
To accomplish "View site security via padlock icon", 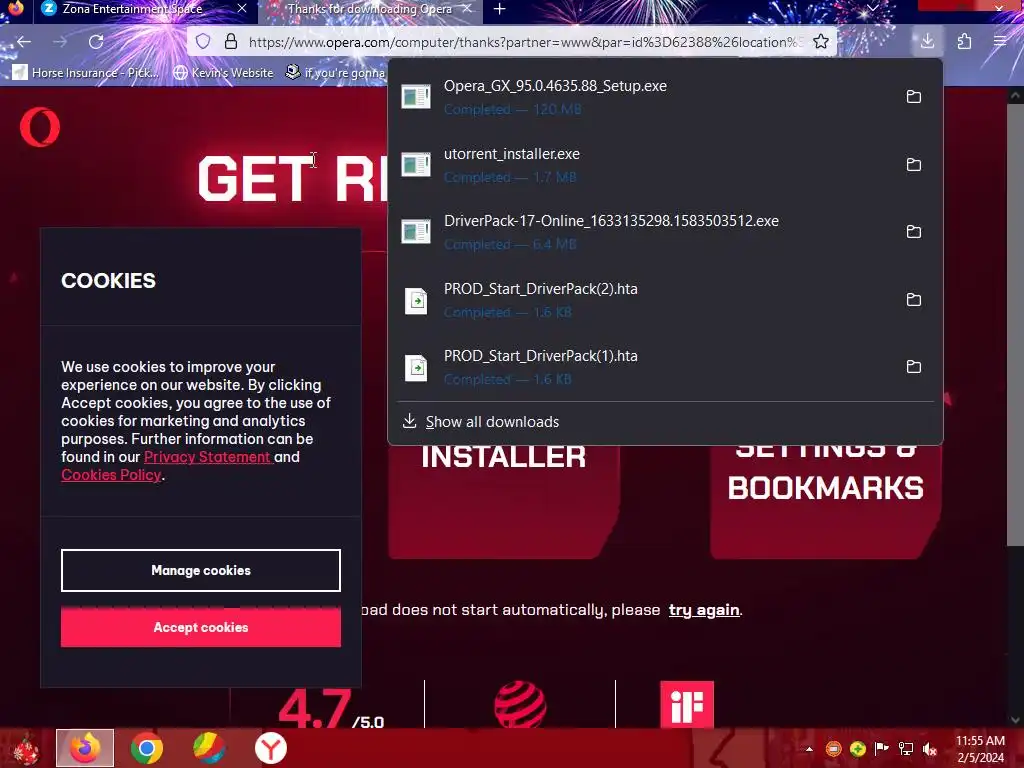I will pos(231,42).
